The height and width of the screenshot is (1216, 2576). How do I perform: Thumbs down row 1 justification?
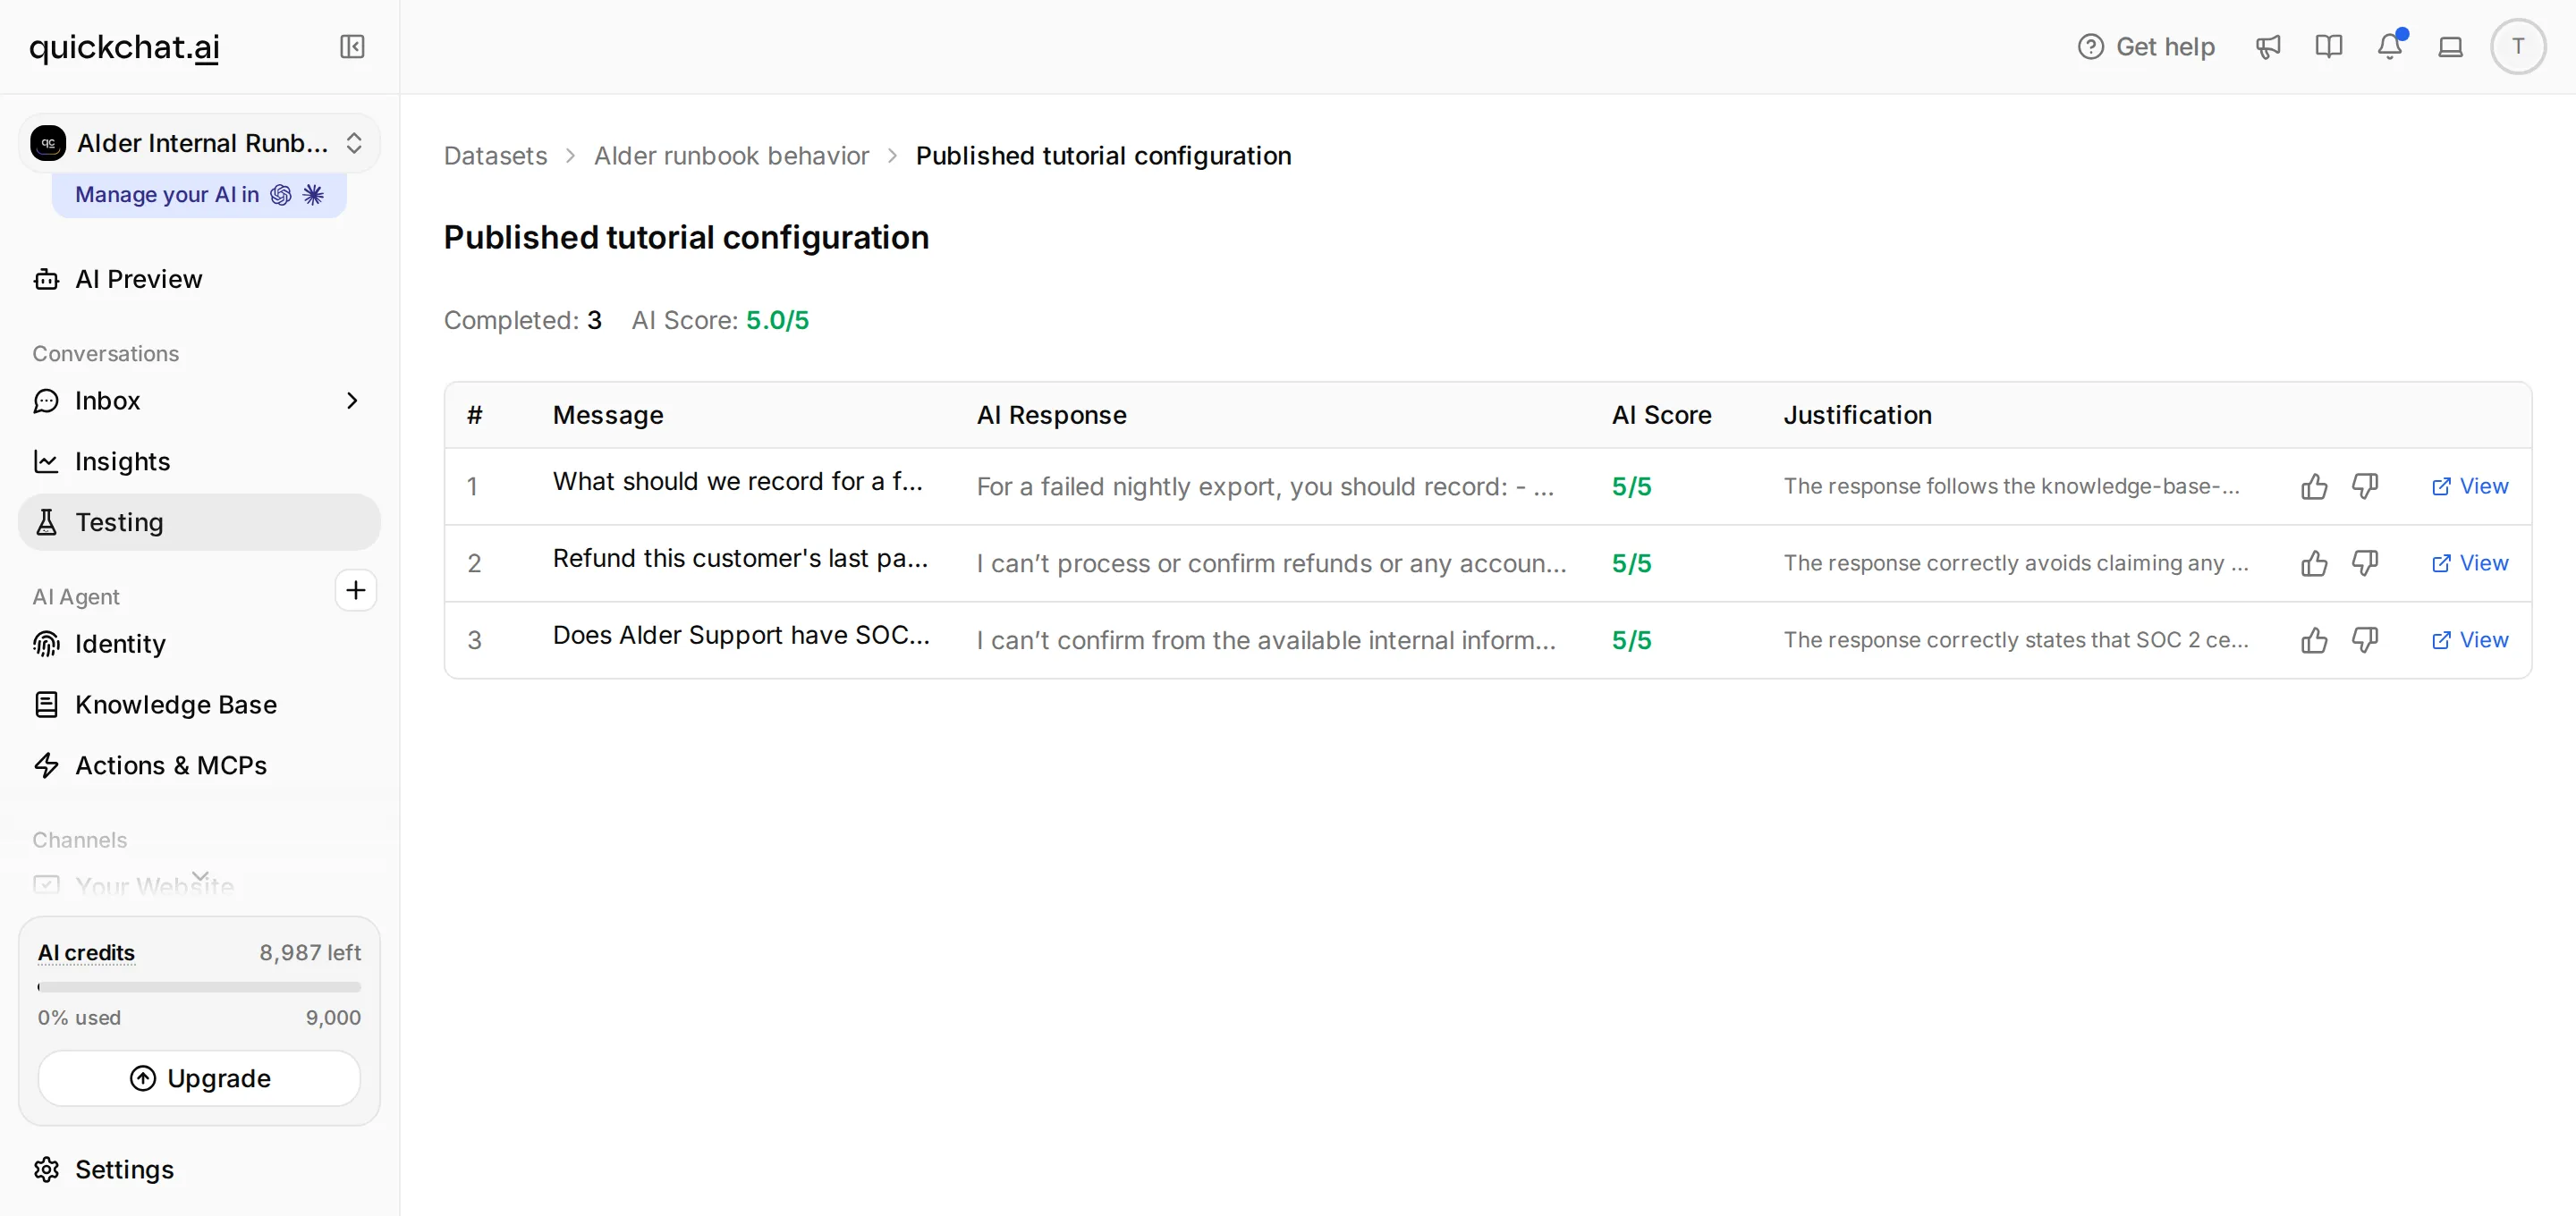[2364, 486]
